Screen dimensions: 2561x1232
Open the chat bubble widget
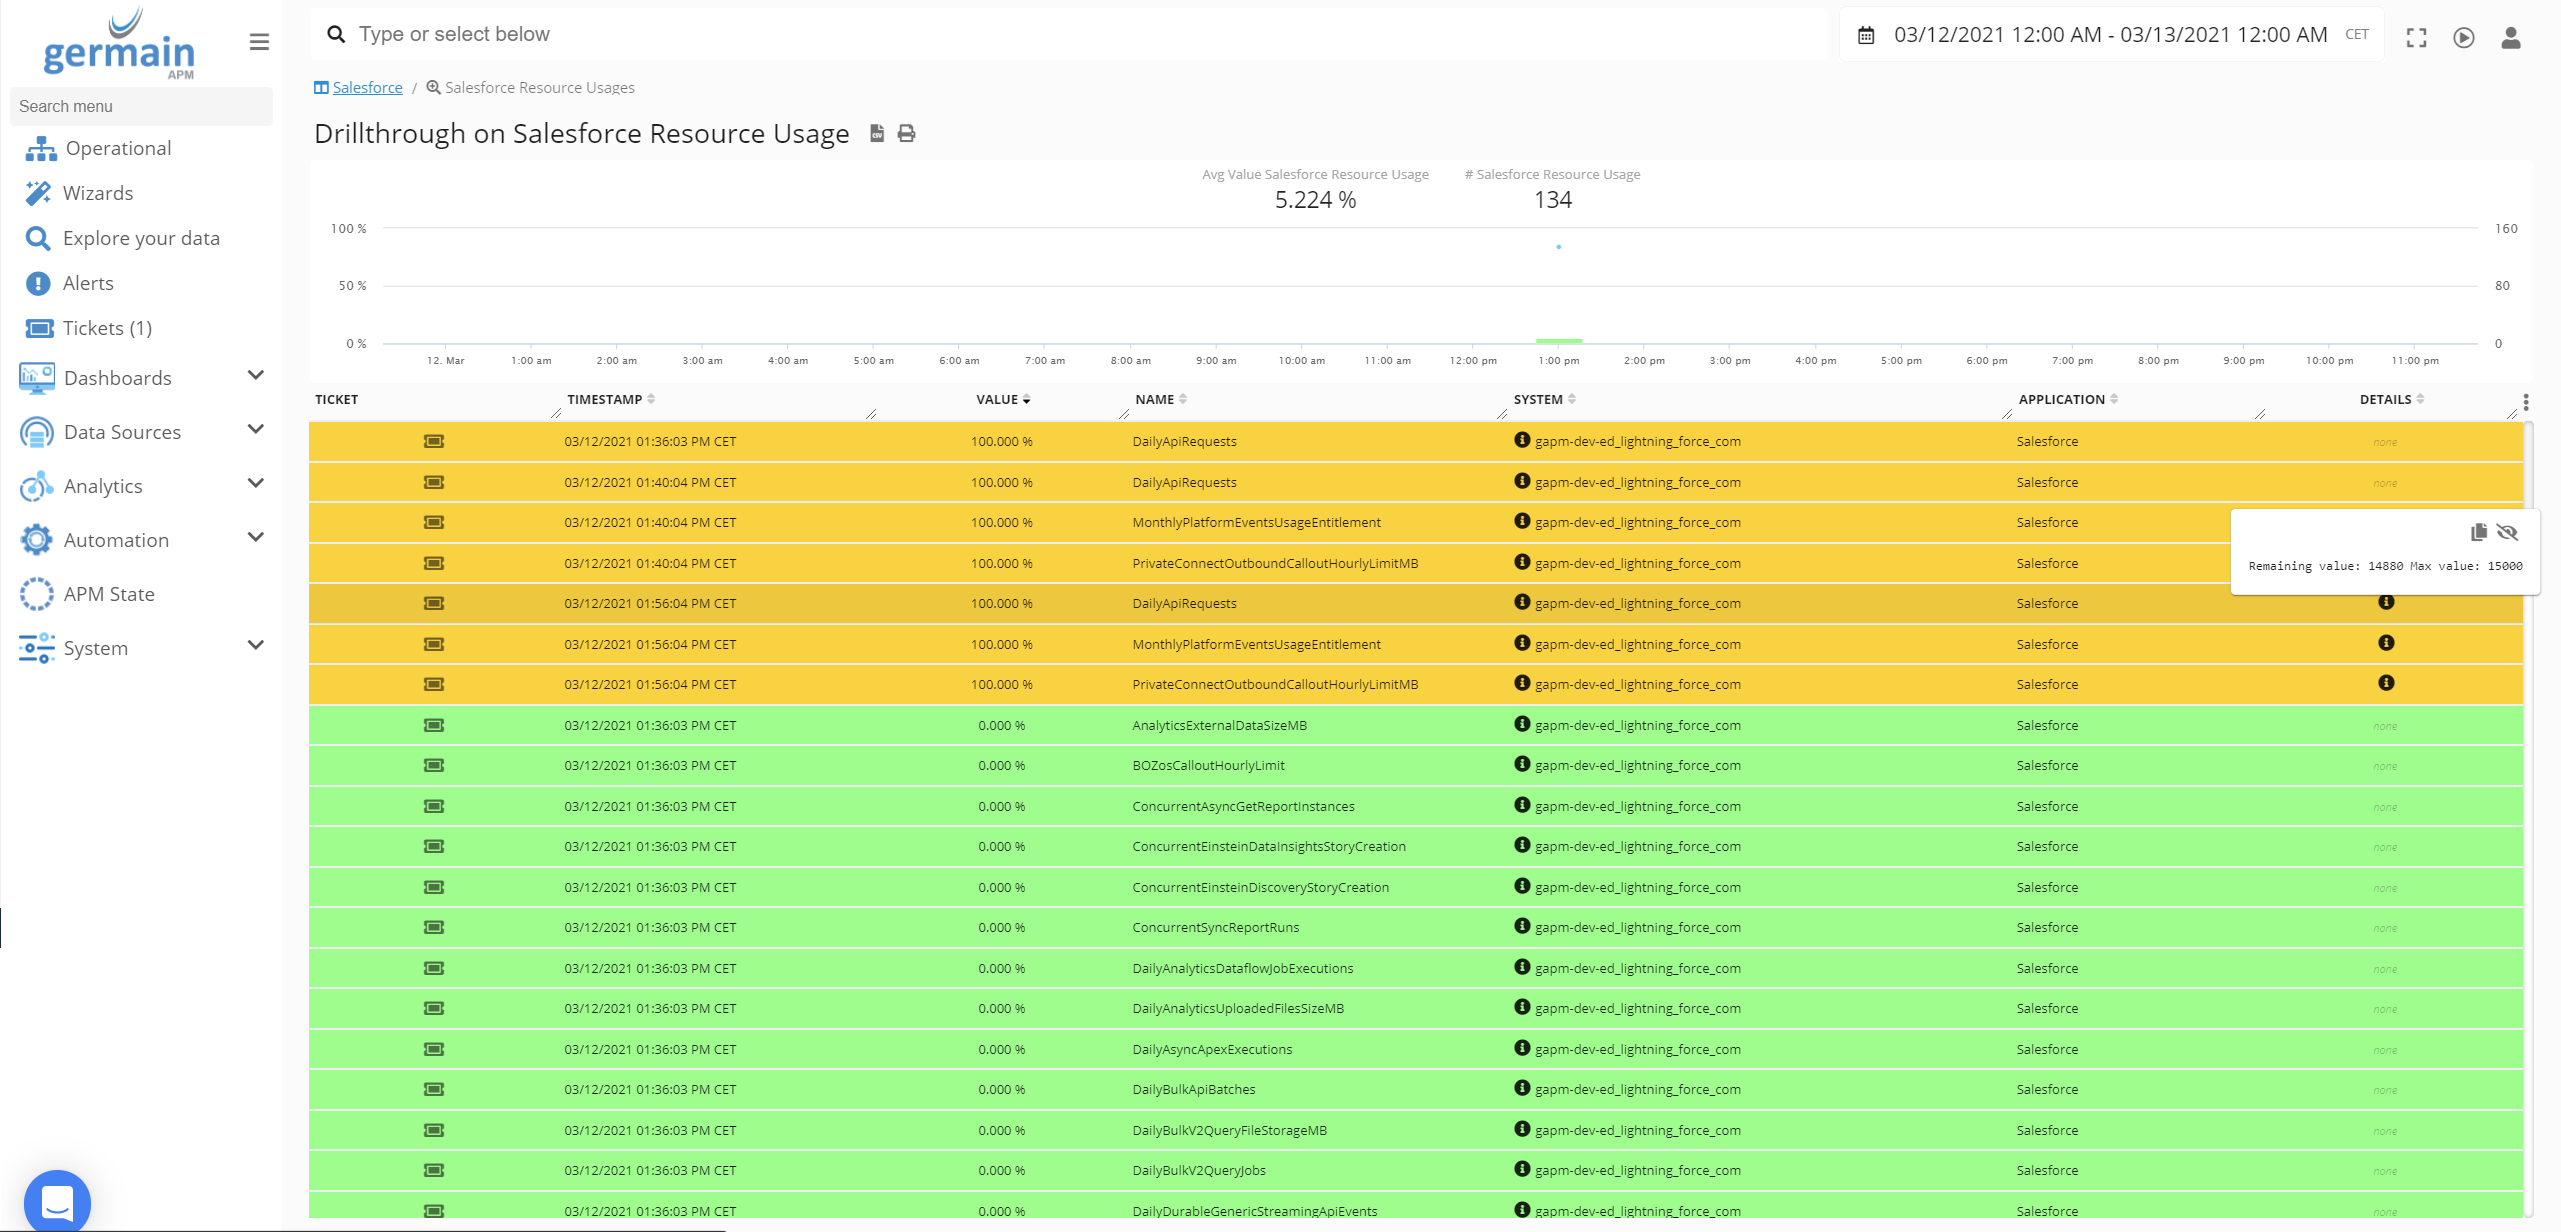[57, 1202]
